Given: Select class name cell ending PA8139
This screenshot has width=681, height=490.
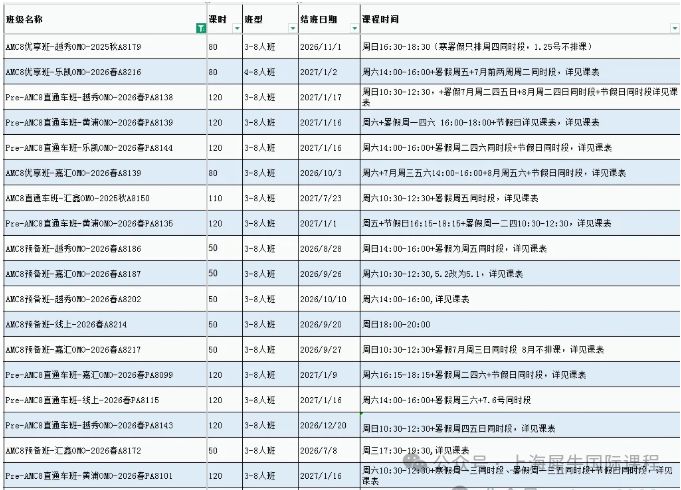Looking at the screenshot, I should [x=105, y=122].
